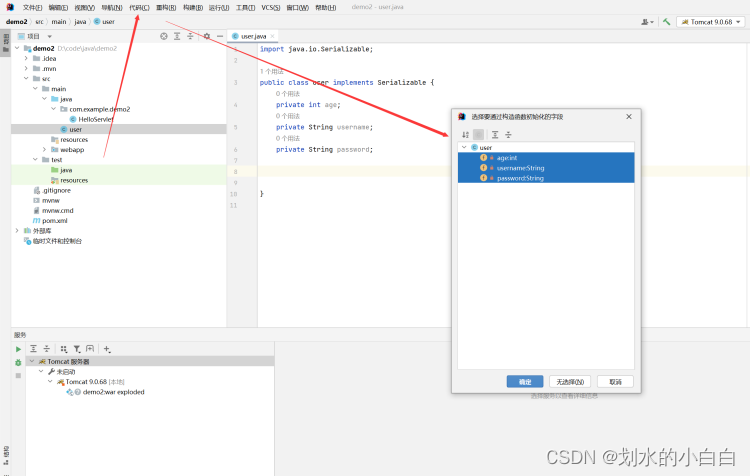
Task: Collapse the Tomcat 服务器 node
Action: click(x=32, y=361)
